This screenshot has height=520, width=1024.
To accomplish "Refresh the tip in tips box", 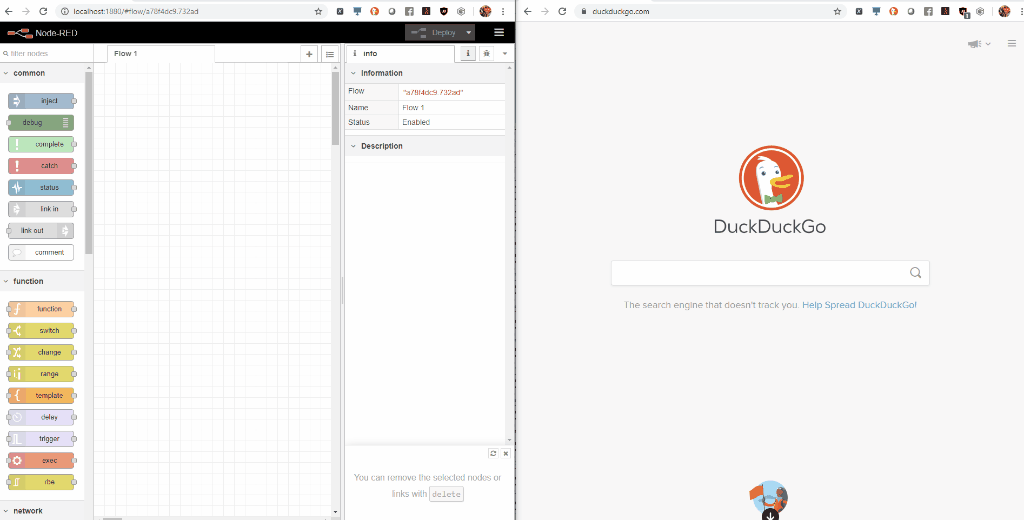I will point(493,453).
